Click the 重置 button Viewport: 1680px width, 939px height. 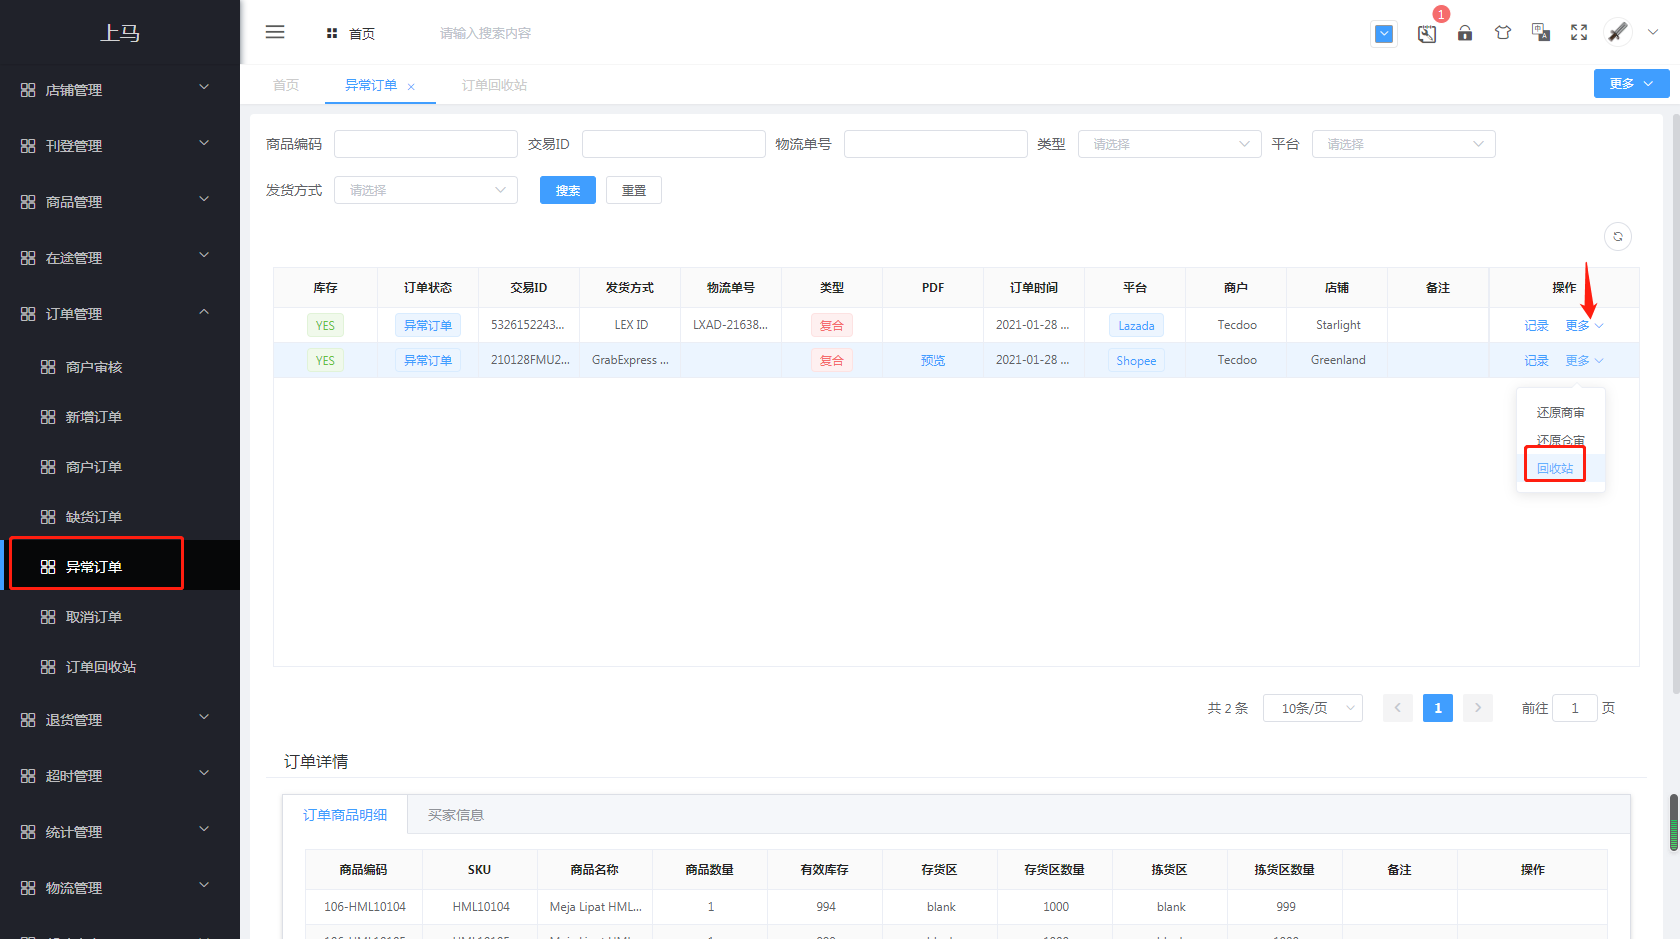(x=634, y=190)
